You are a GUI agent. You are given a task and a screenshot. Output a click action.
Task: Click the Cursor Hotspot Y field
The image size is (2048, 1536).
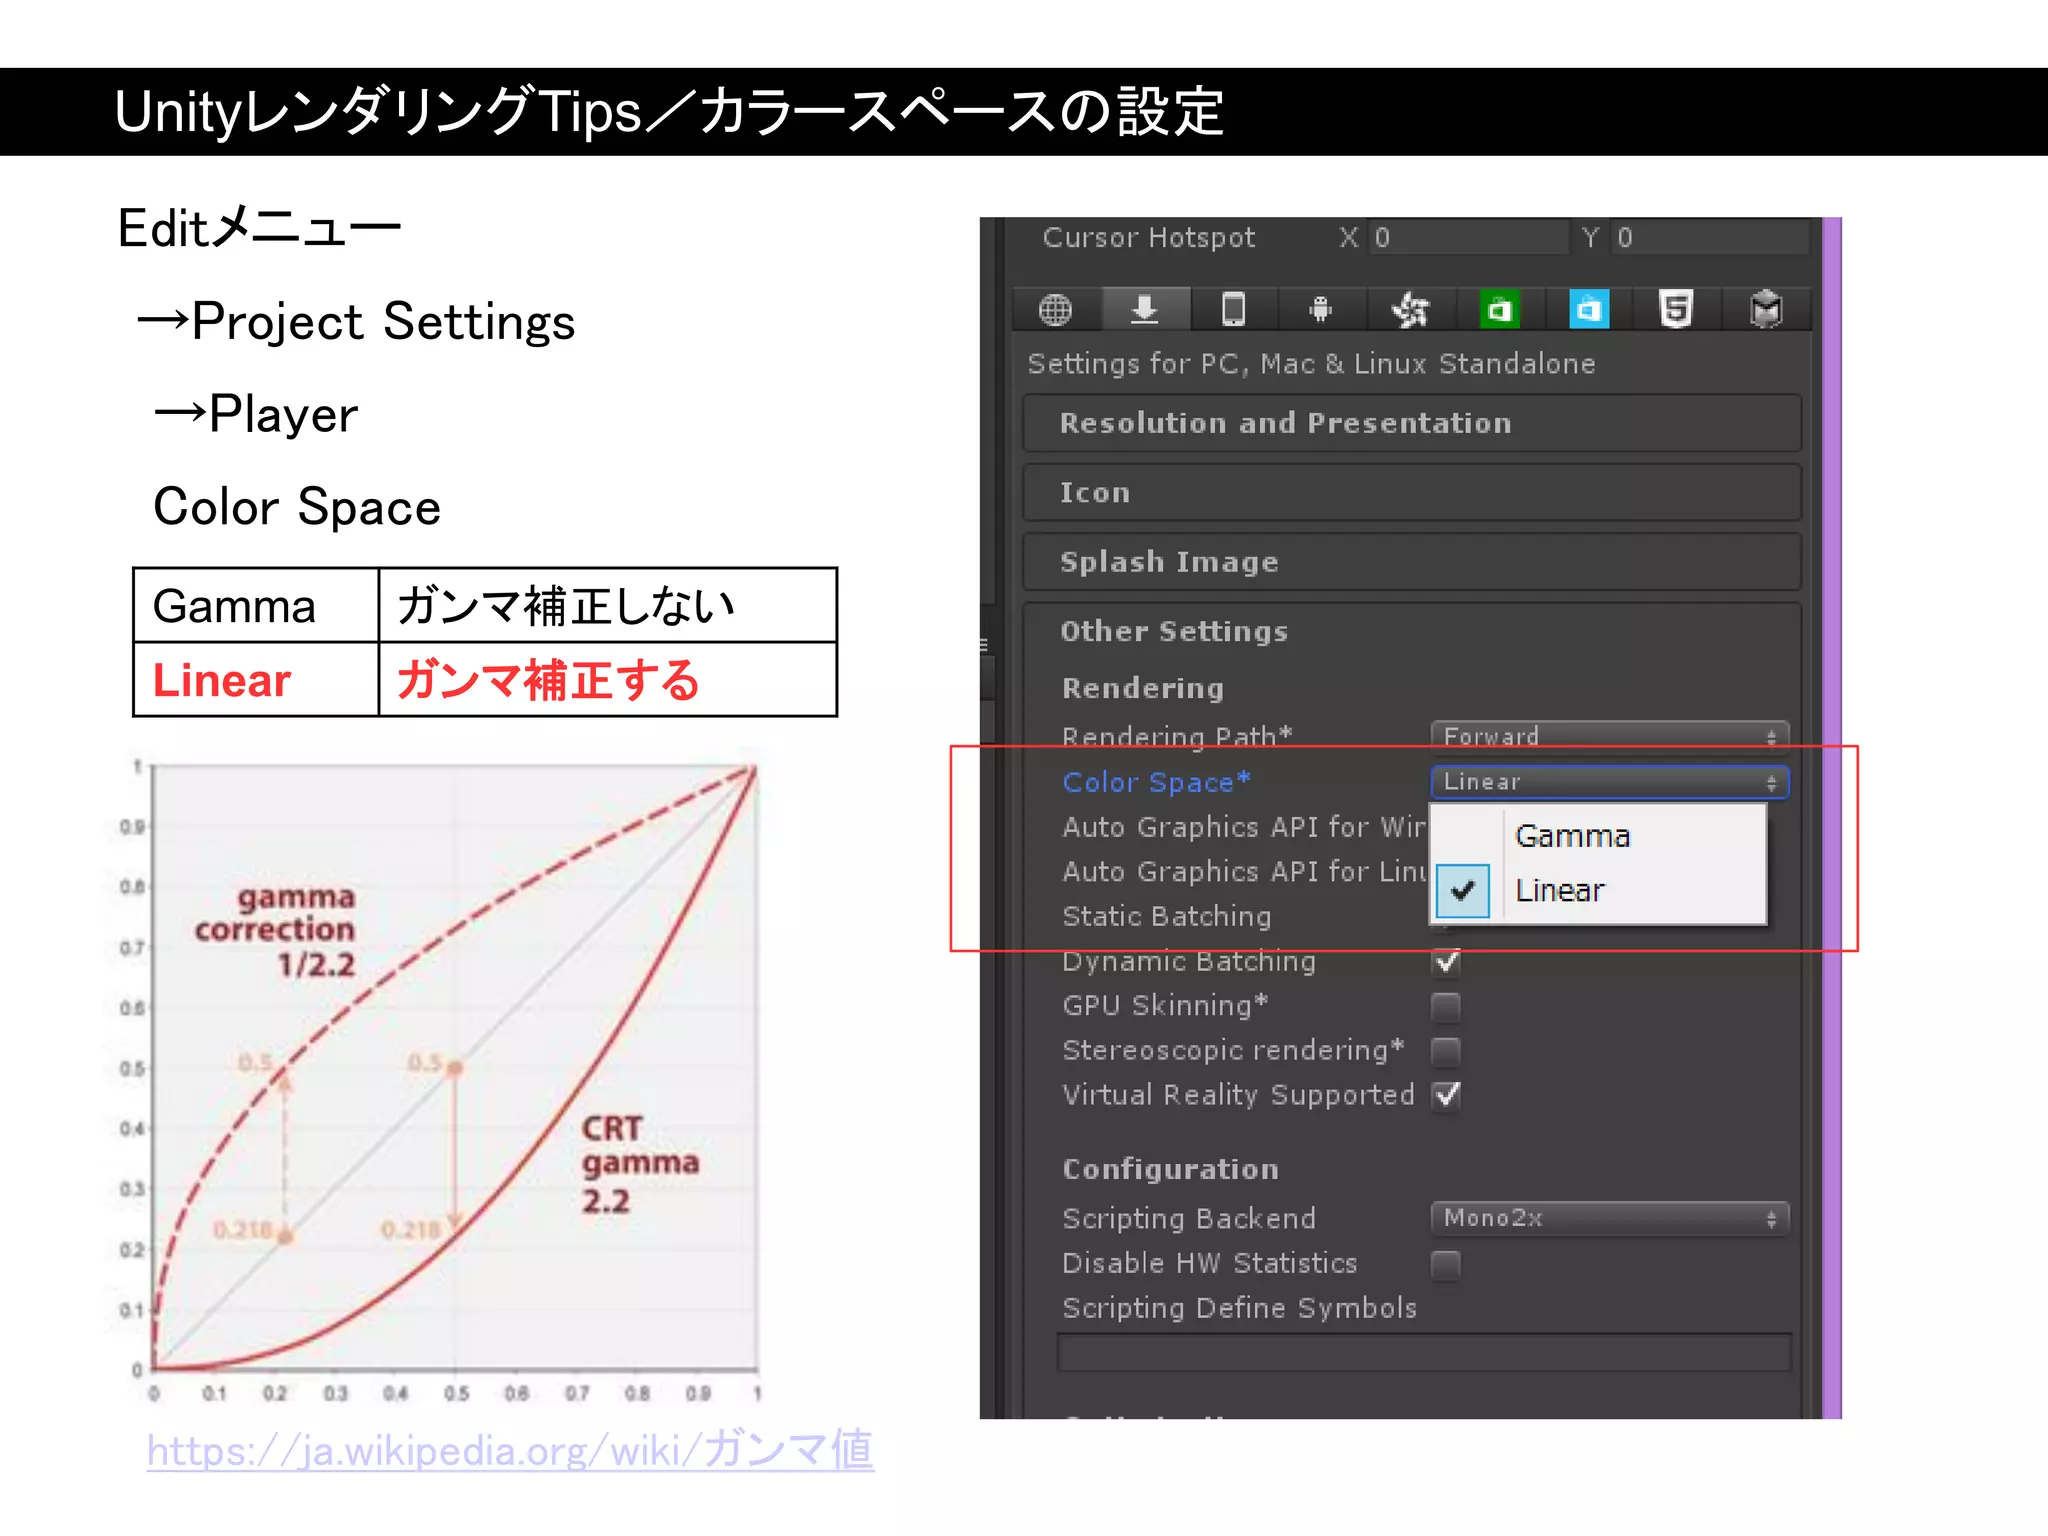pos(1709,238)
